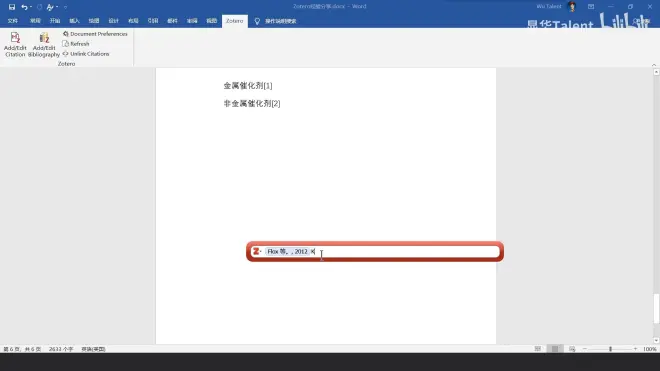Click the user profile avatar
This screenshot has width=660, height=371.
tap(572, 6)
